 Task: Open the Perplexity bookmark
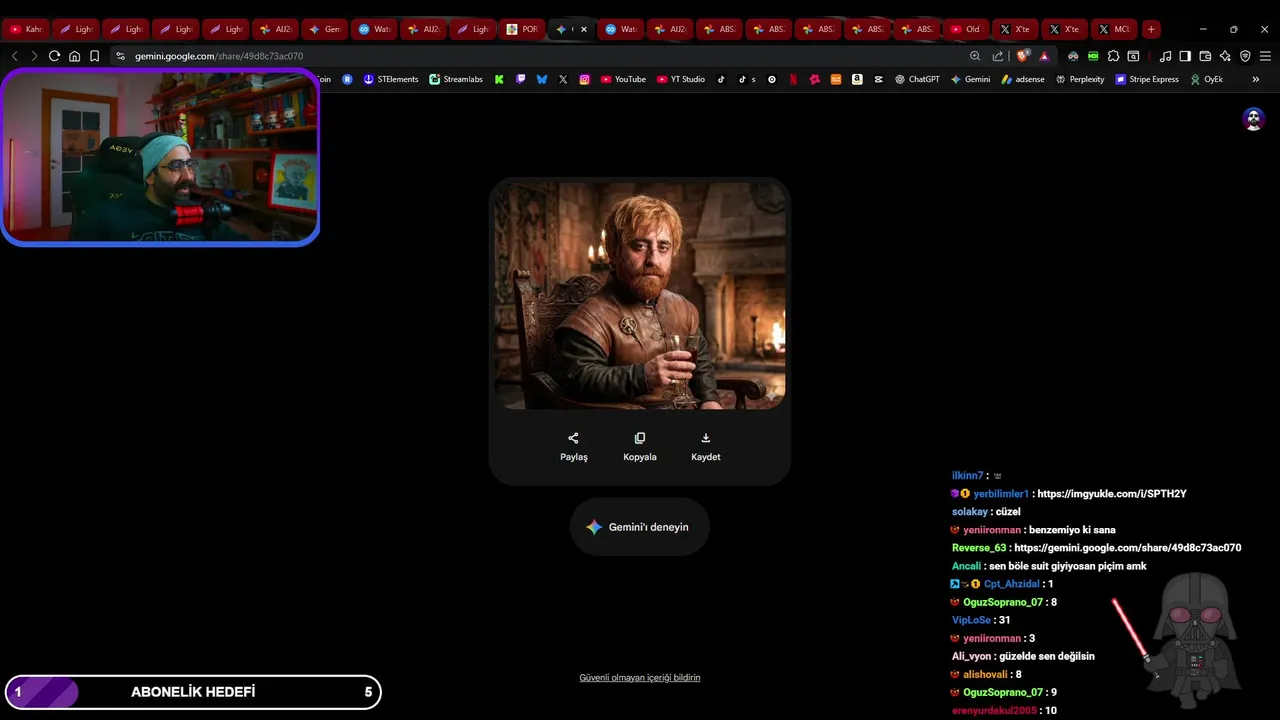1080,79
